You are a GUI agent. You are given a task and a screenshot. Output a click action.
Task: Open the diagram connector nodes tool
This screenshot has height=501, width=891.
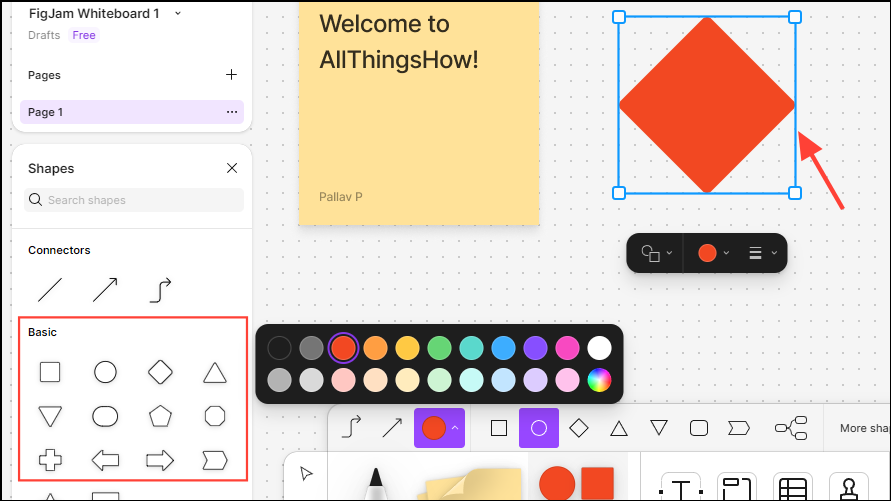[791, 428]
